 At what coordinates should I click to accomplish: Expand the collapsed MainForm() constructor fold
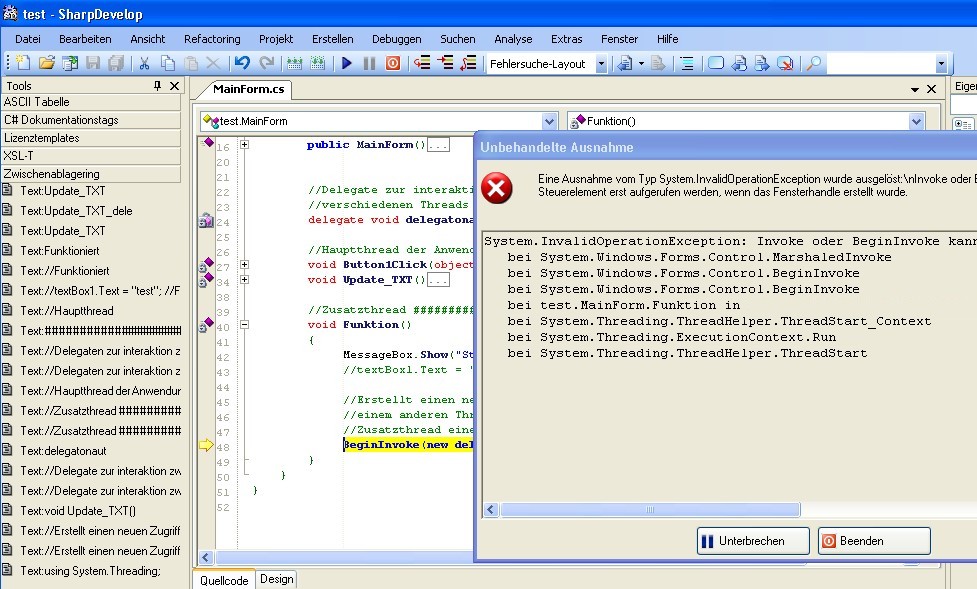click(245, 144)
